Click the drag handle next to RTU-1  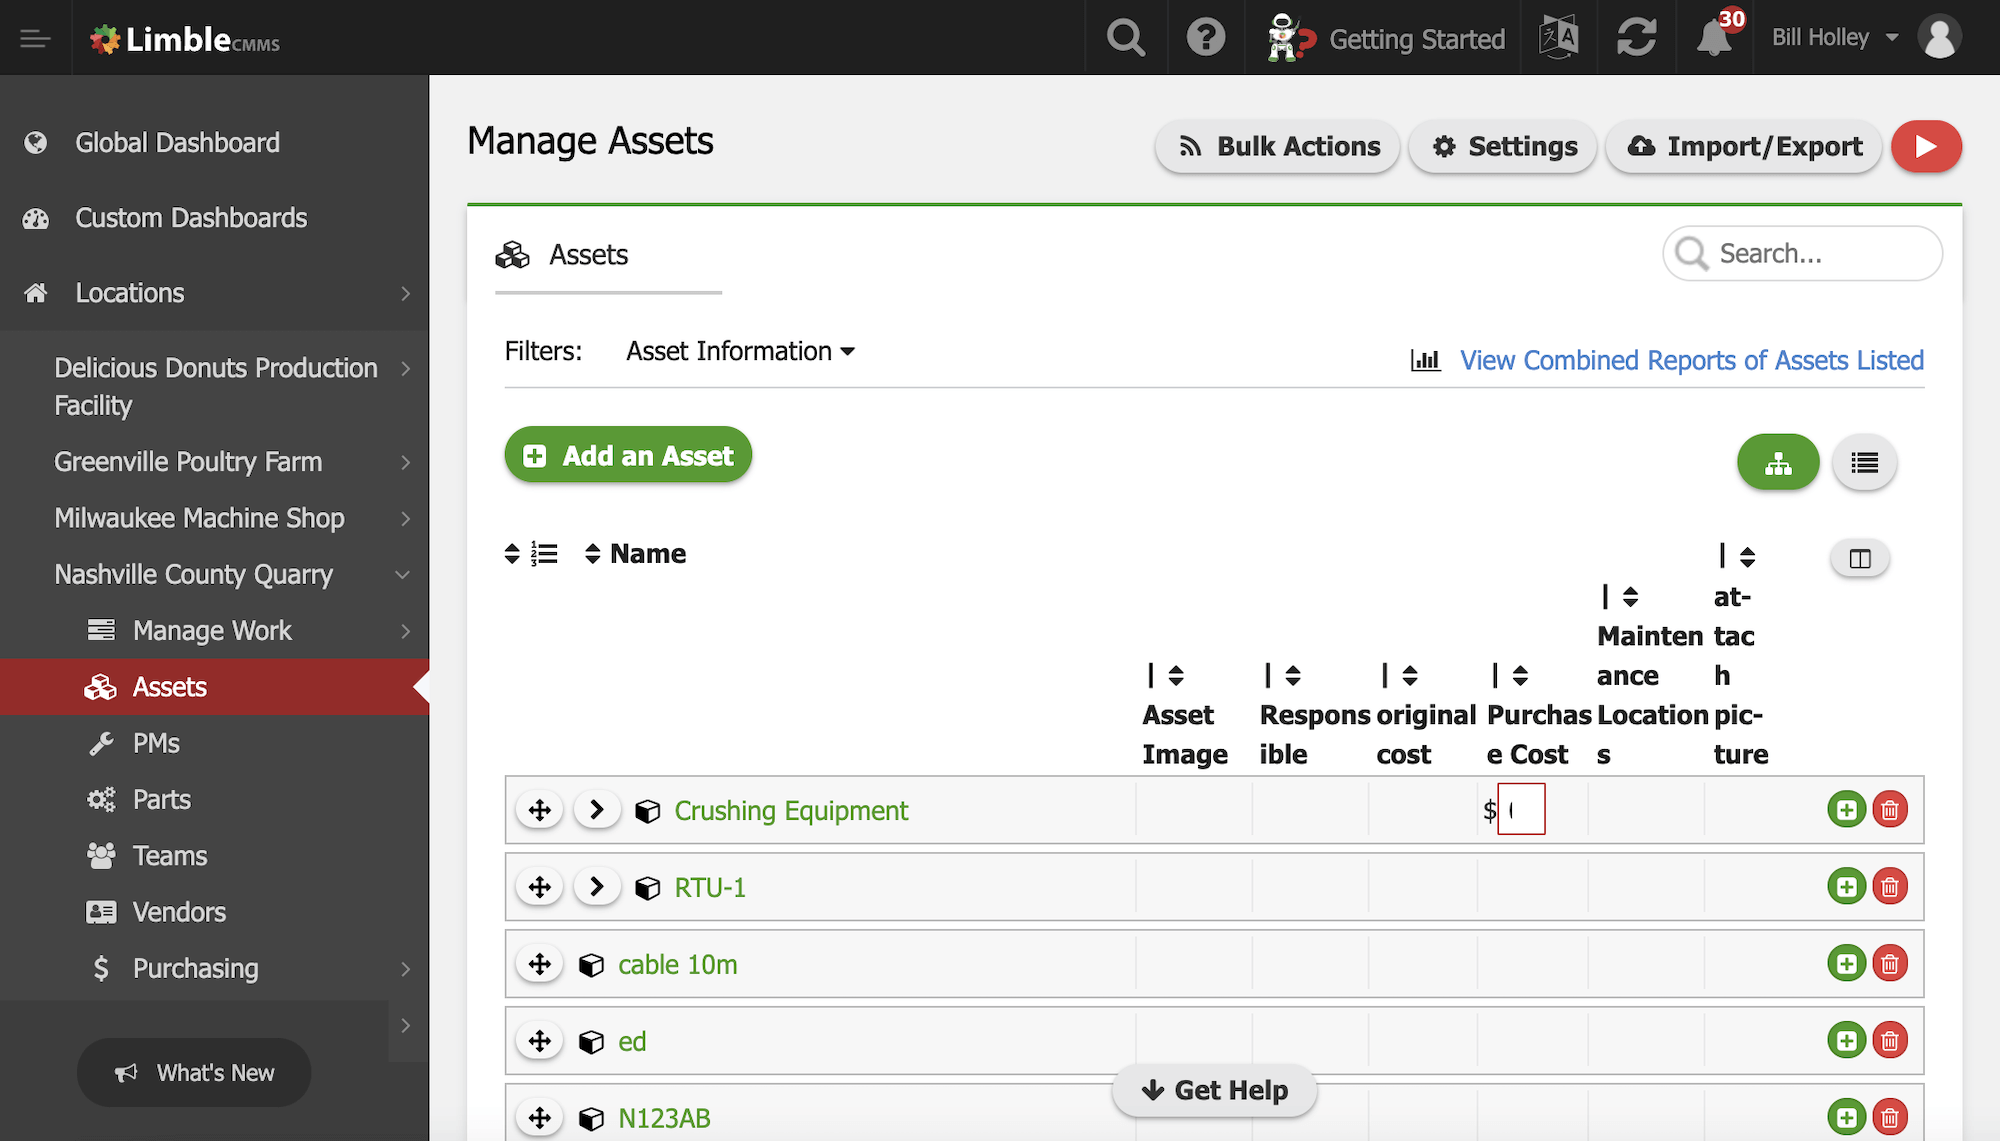(x=539, y=886)
